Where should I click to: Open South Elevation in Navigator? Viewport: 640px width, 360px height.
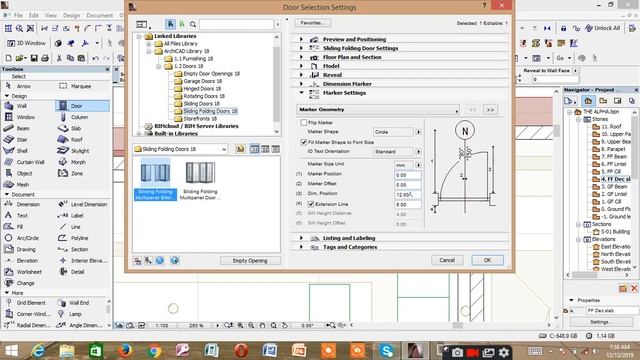tap(616, 262)
